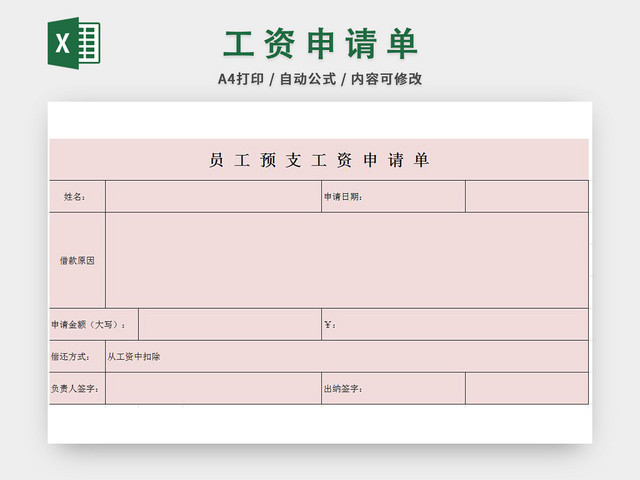
Task: Click the ¥ amount cell
Action: [x=455, y=324]
